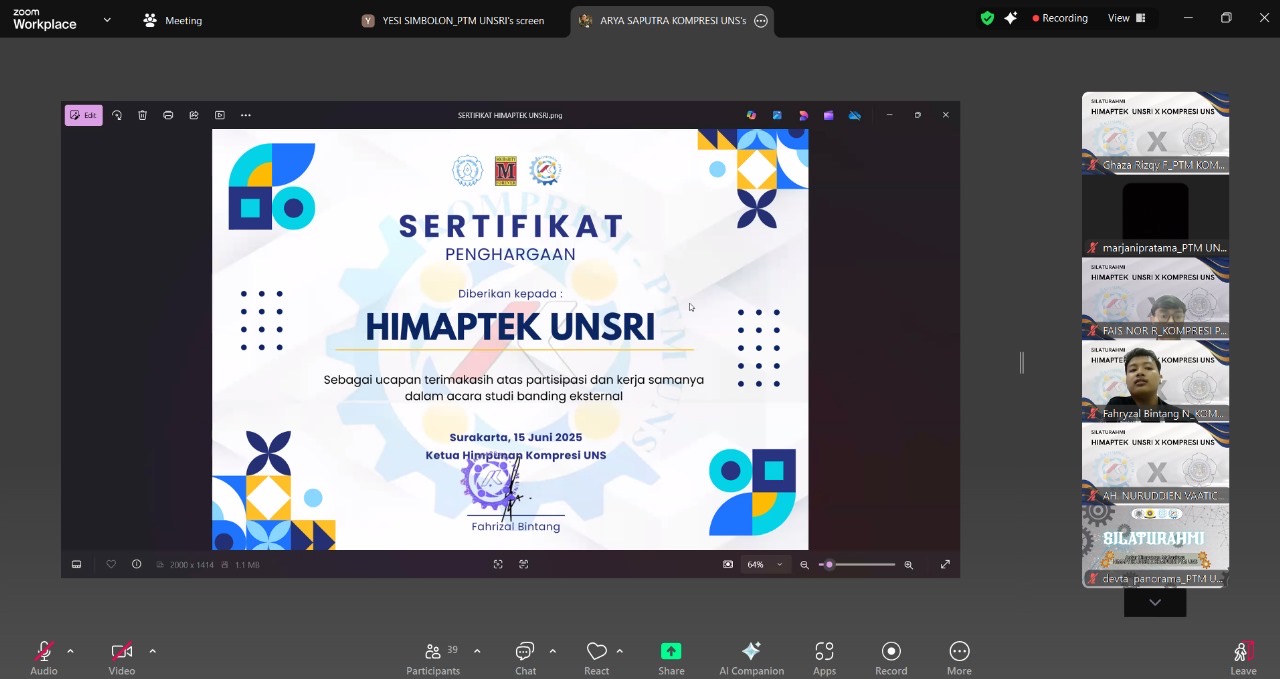Click the panel divider handle
1280x679 pixels.
(1021, 363)
